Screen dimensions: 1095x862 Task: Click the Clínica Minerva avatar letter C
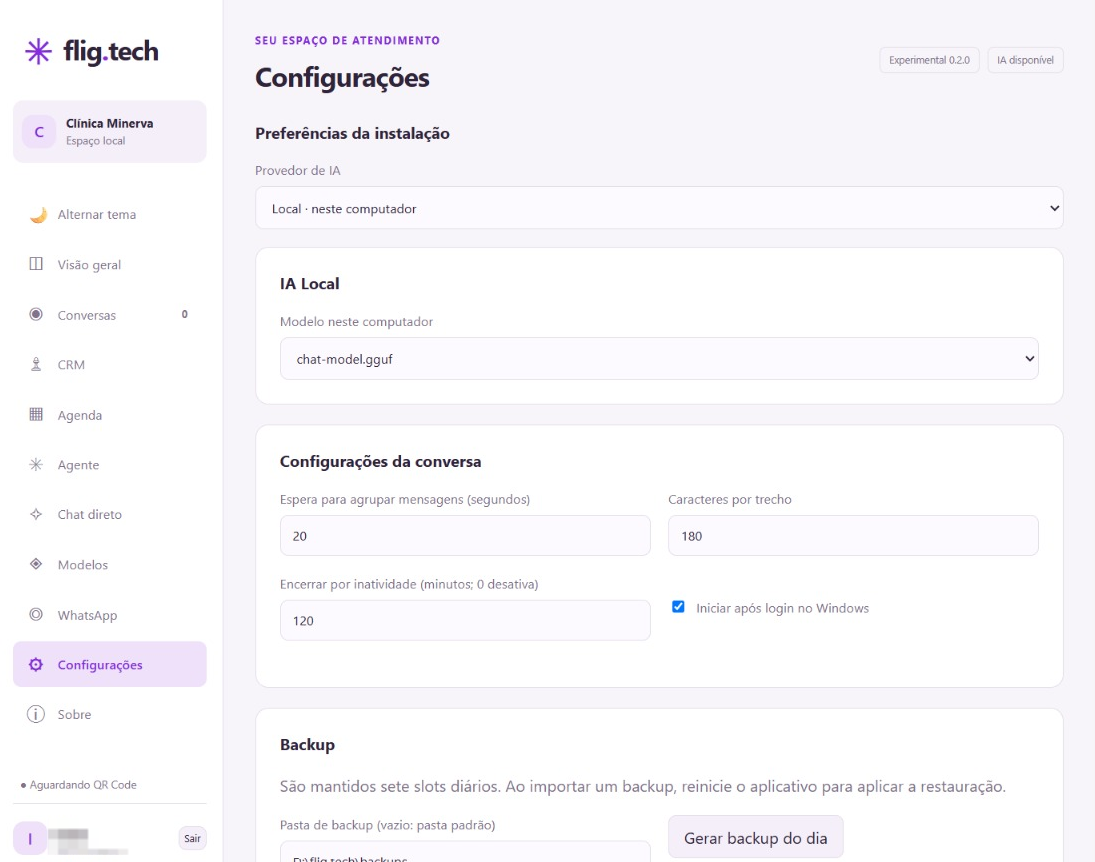click(39, 132)
